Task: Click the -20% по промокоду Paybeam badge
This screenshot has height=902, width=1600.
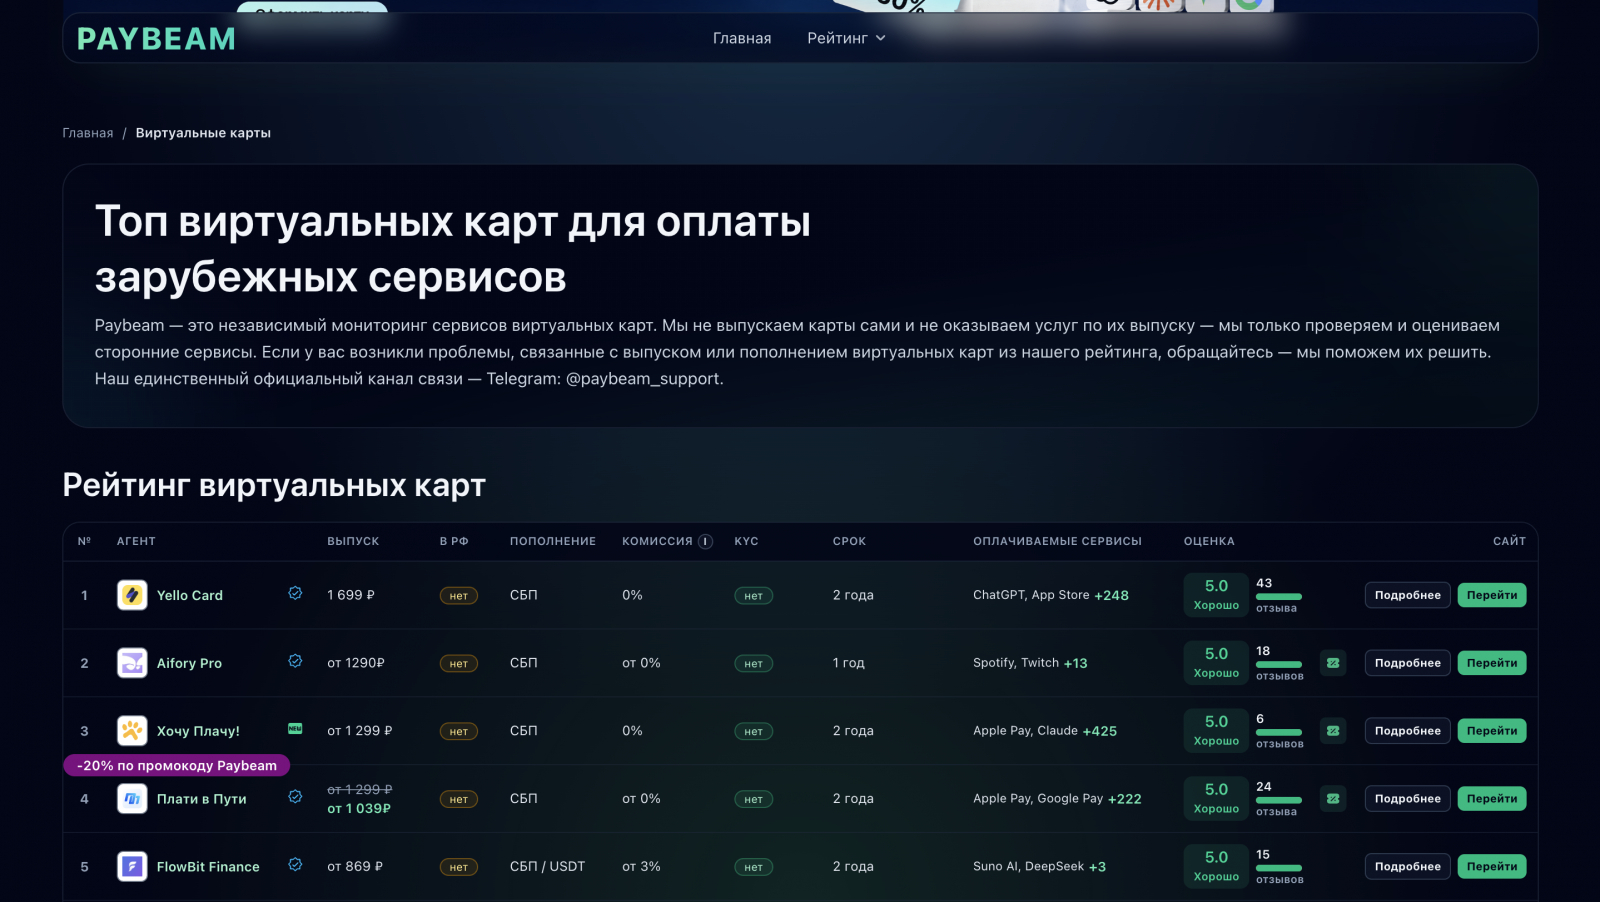Action: (x=177, y=766)
